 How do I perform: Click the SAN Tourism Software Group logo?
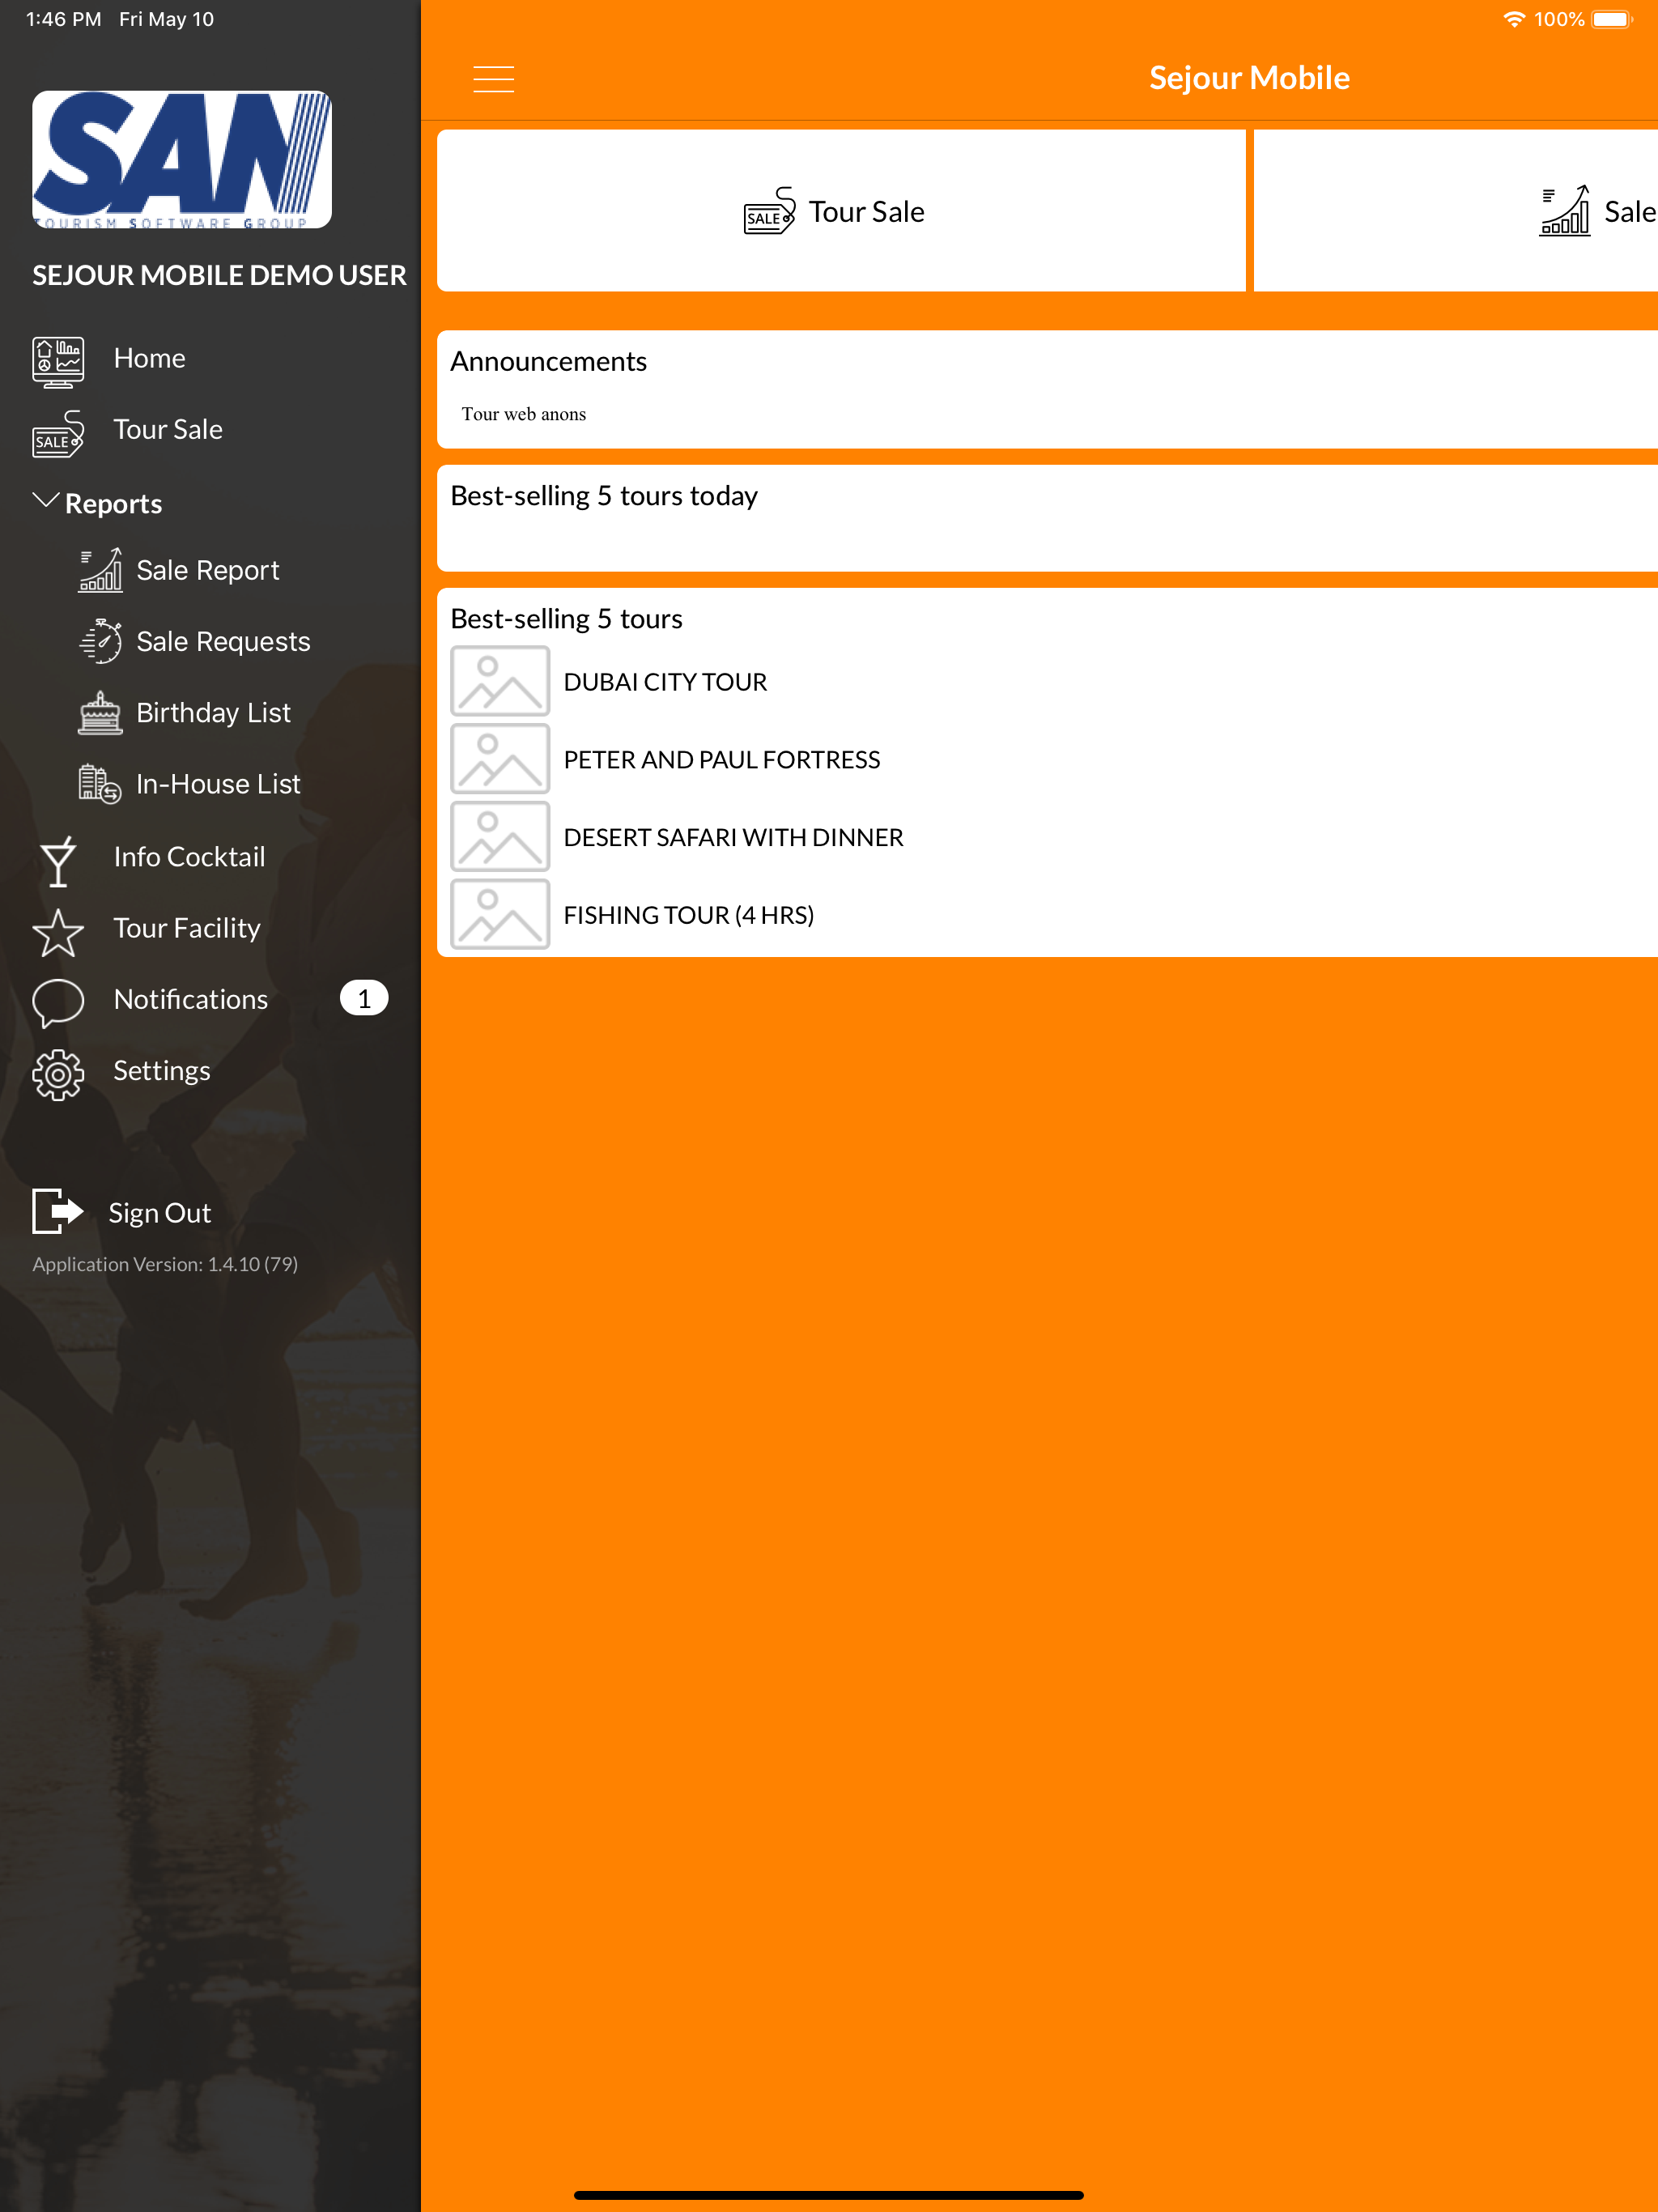point(182,160)
